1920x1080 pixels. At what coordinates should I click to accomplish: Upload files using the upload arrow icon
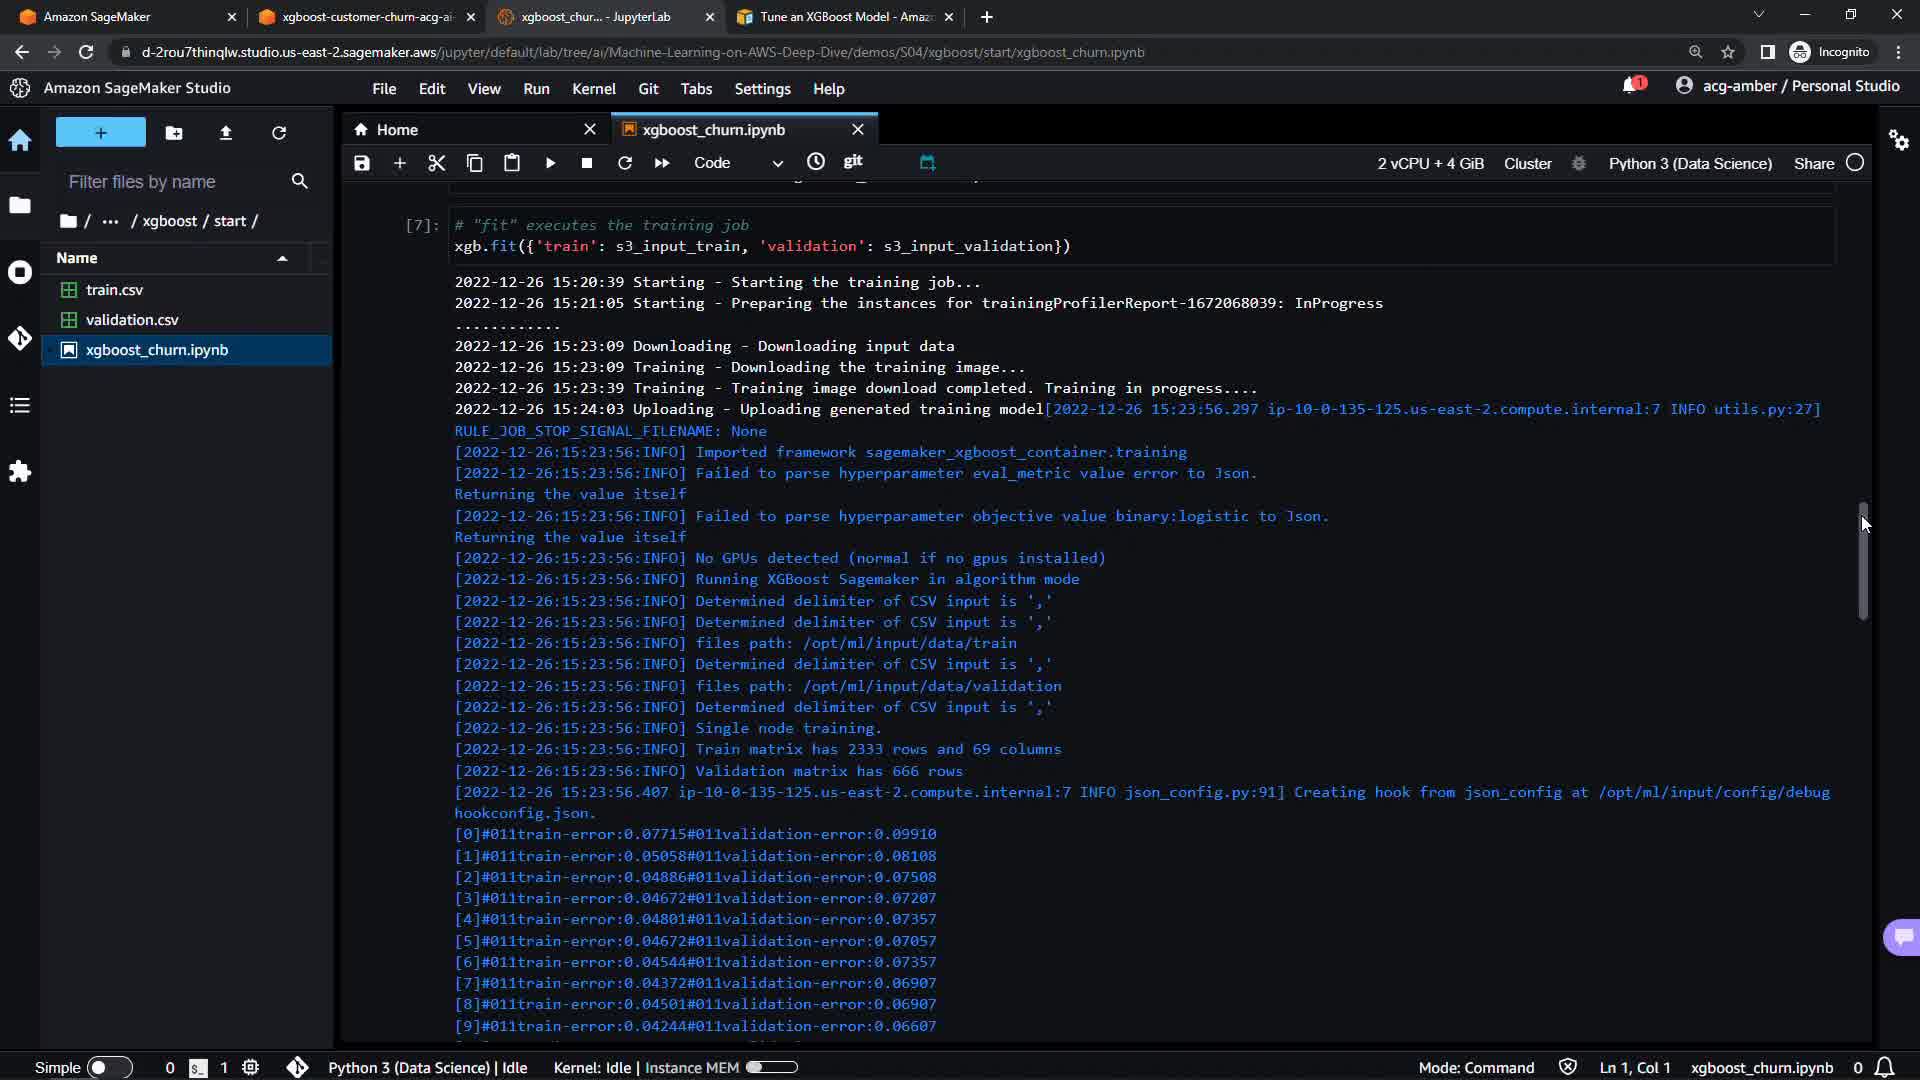click(226, 133)
